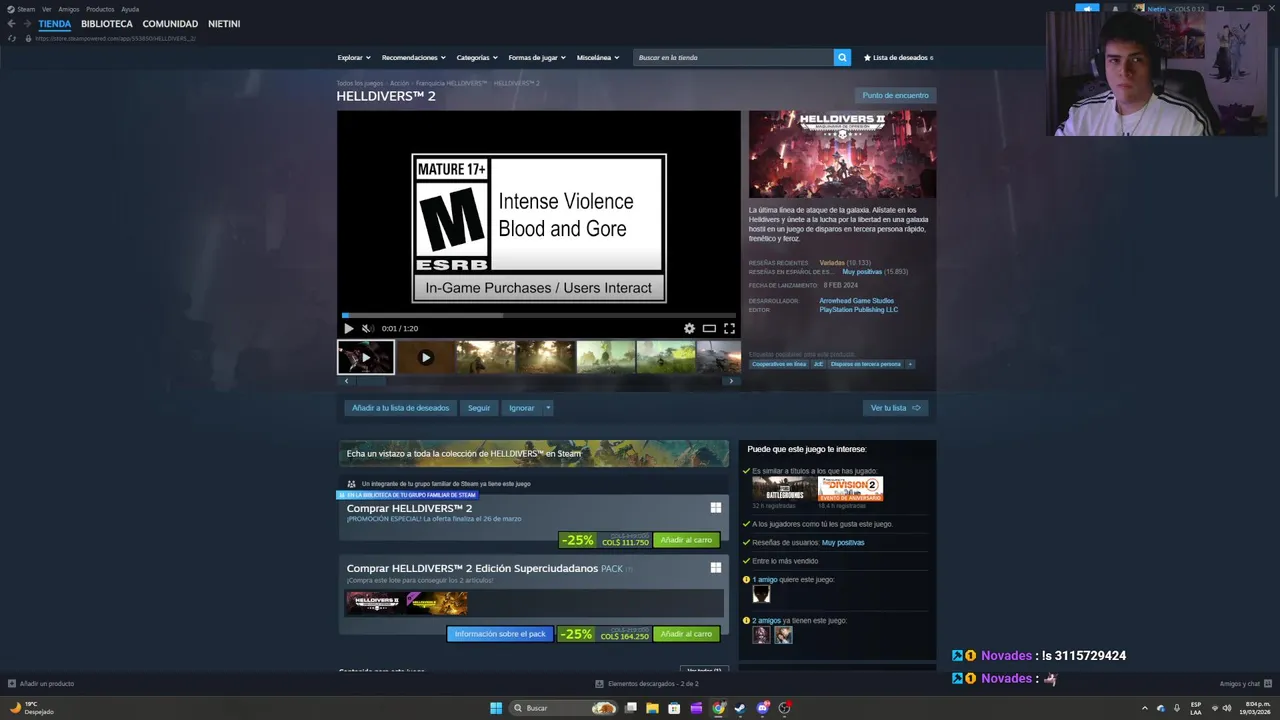
Task: Click the Punto de encuentro button
Action: coord(895,95)
